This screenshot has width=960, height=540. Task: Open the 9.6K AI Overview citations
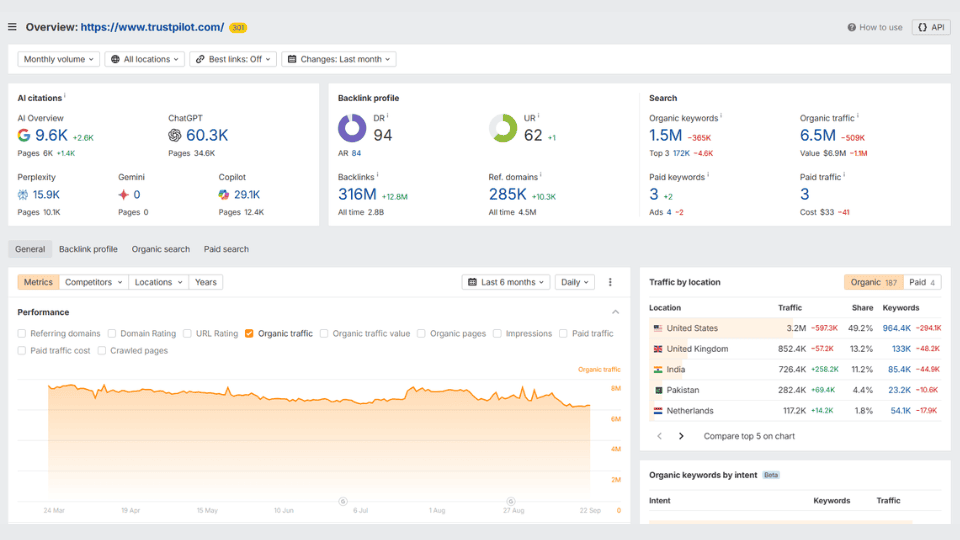[x=51, y=135]
